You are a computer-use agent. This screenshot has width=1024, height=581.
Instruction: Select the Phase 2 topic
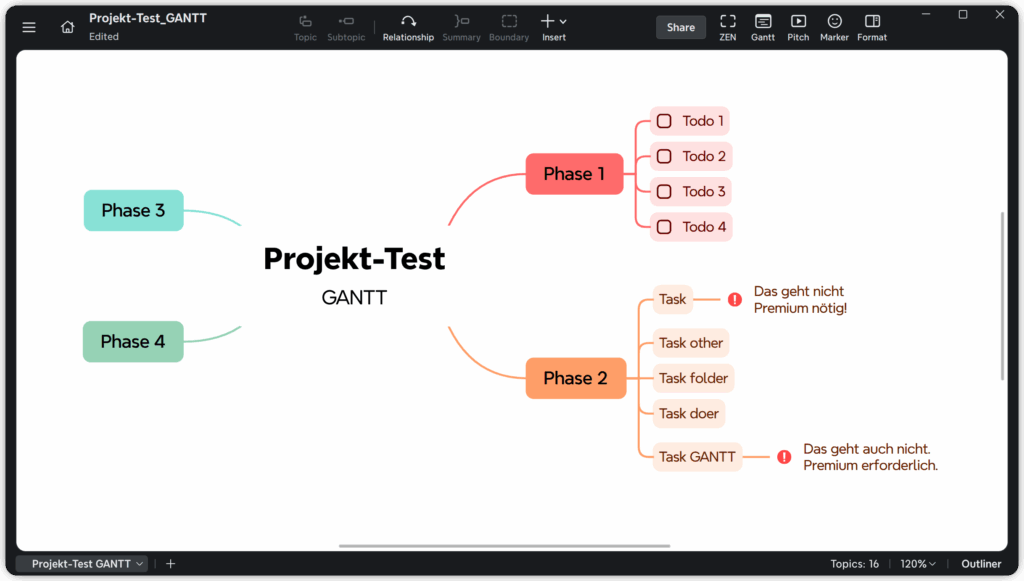[x=575, y=378]
